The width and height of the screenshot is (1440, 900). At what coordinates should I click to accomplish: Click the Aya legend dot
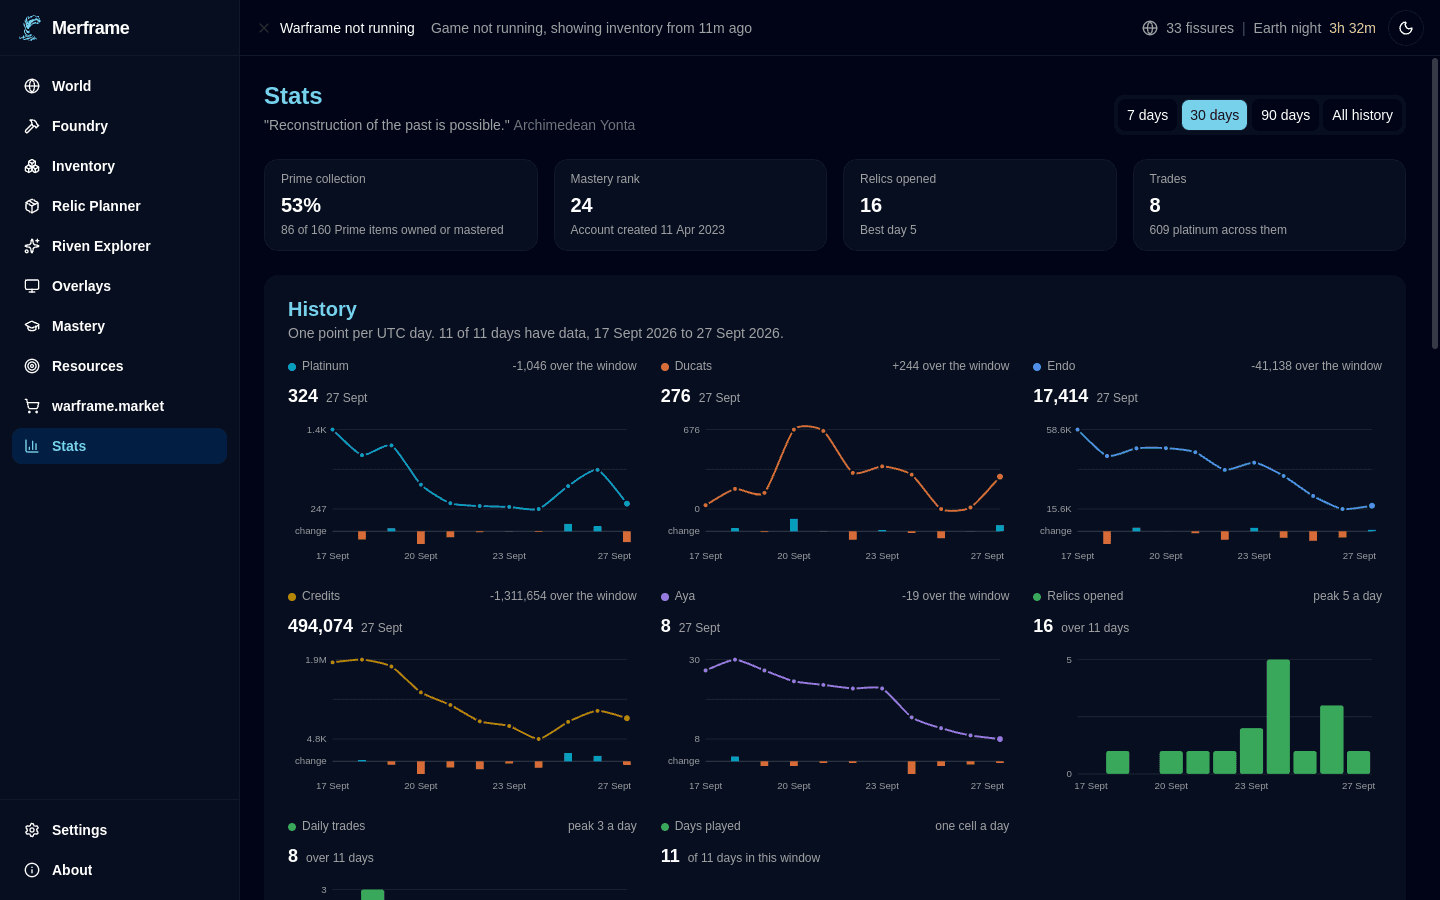coord(665,597)
